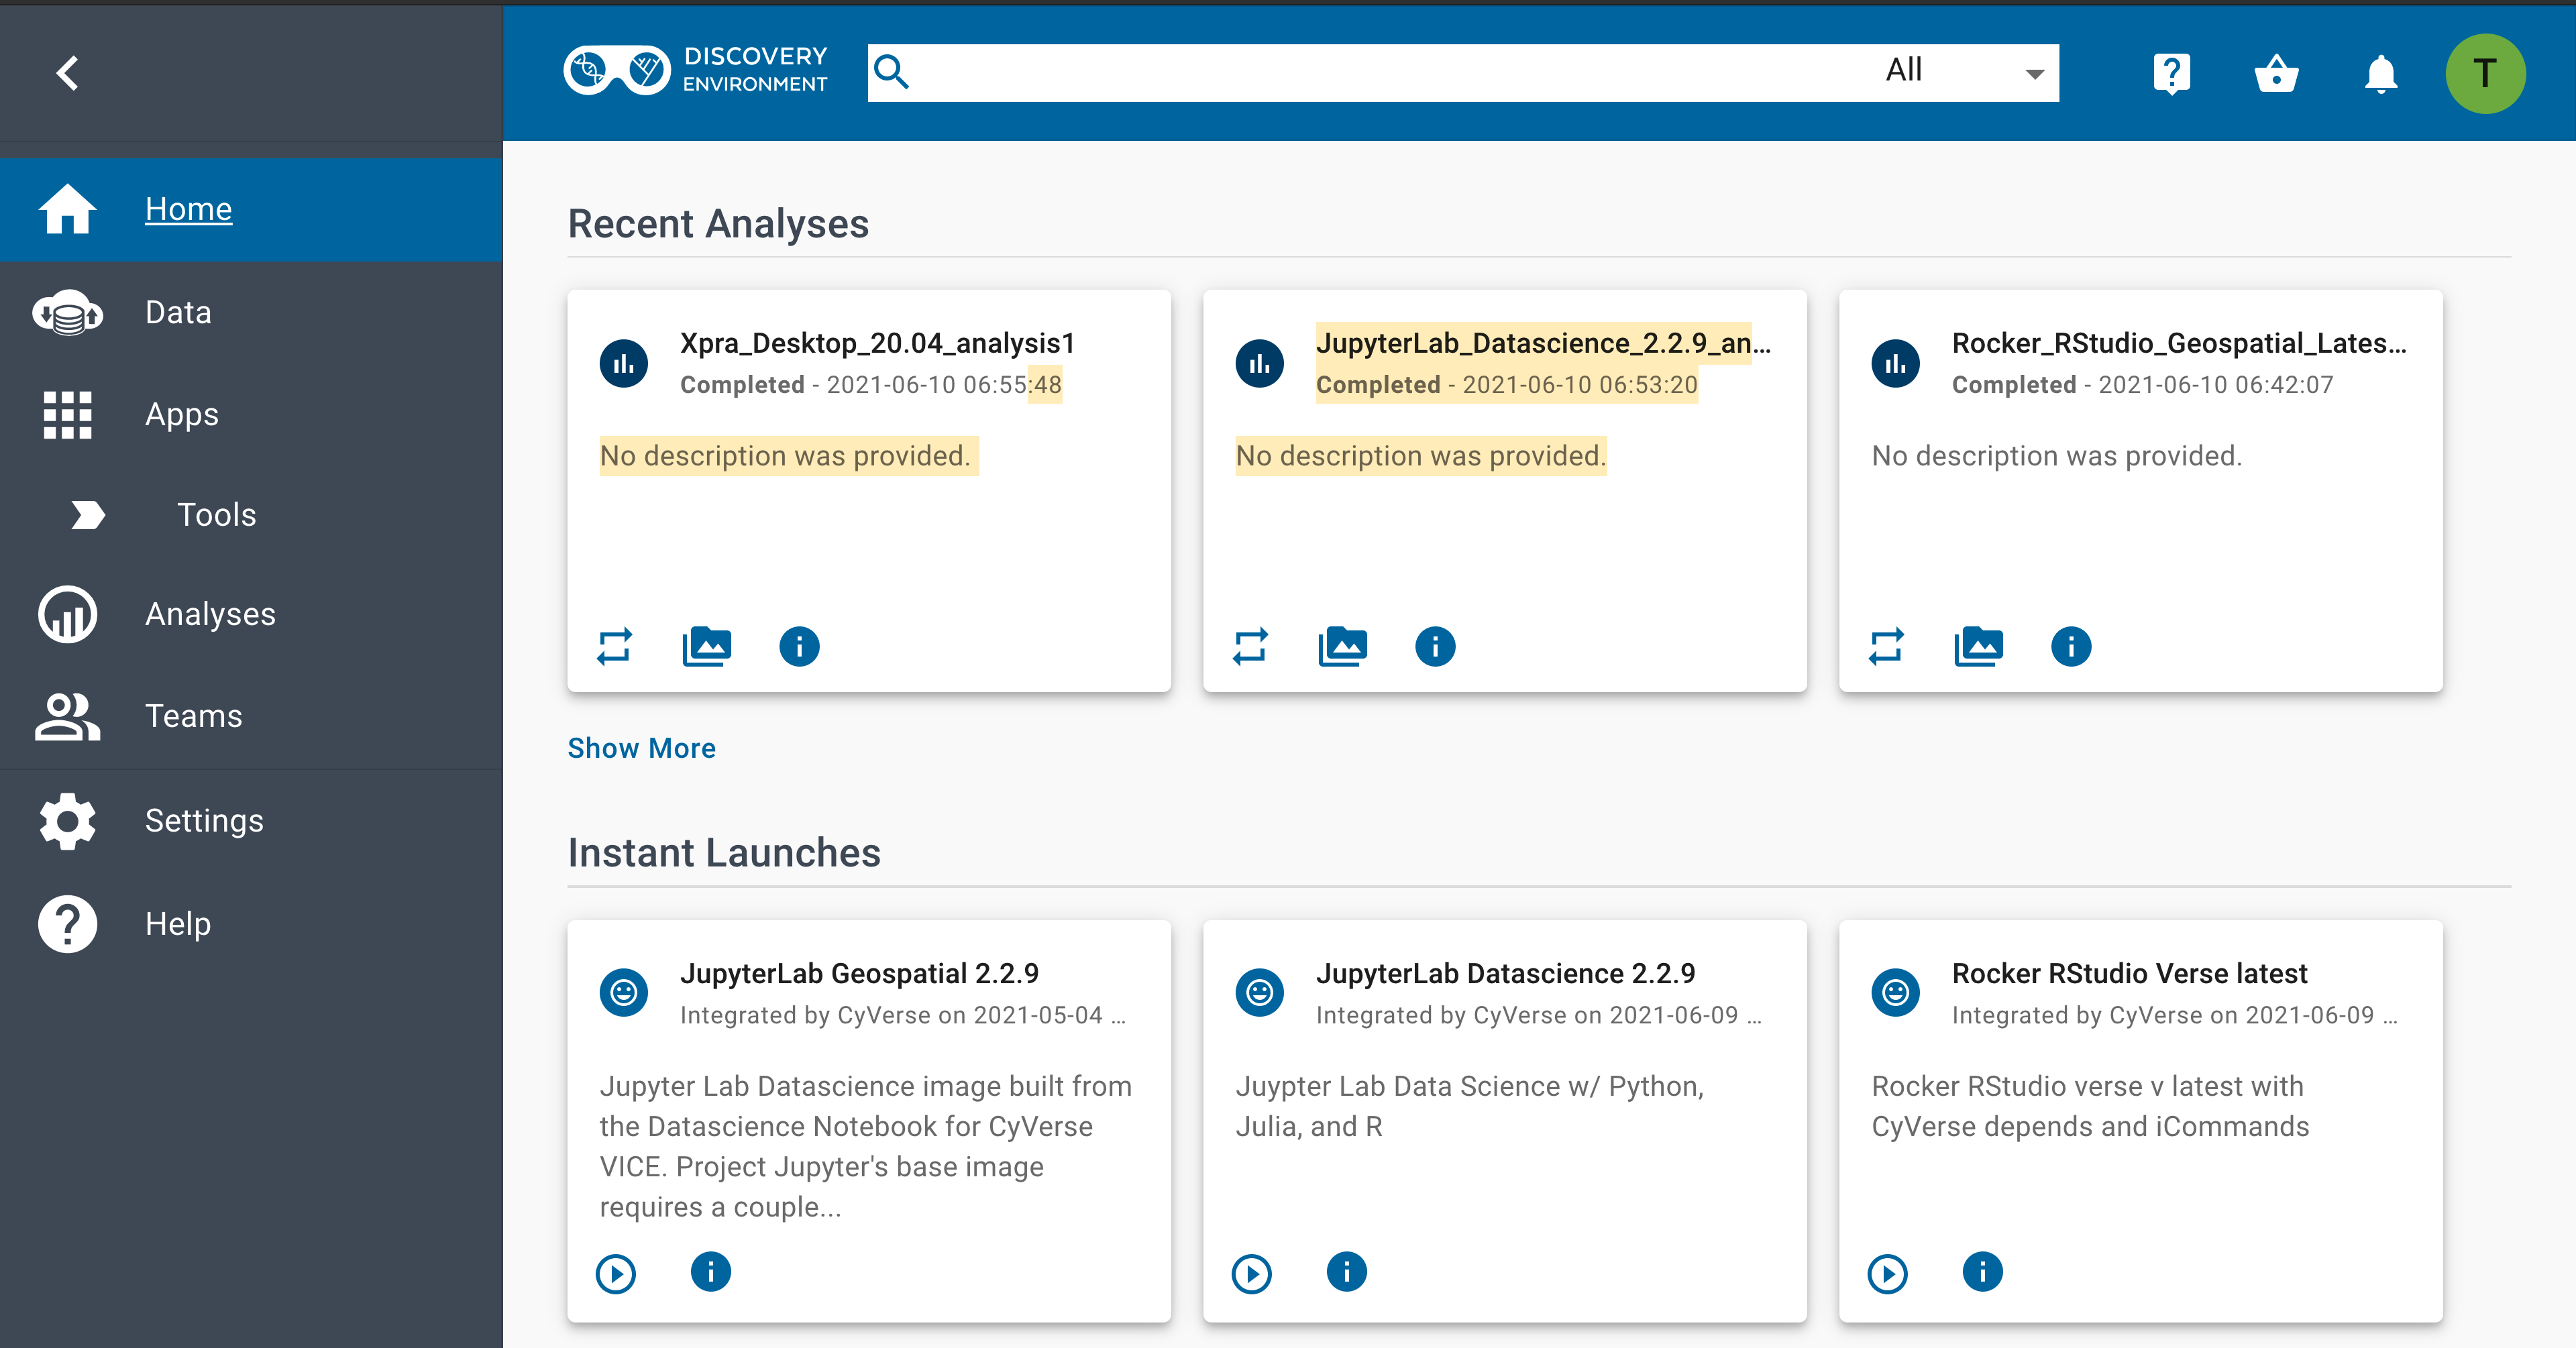Click the Teams people icon
The image size is (2576, 1348).
pos(67,716)
